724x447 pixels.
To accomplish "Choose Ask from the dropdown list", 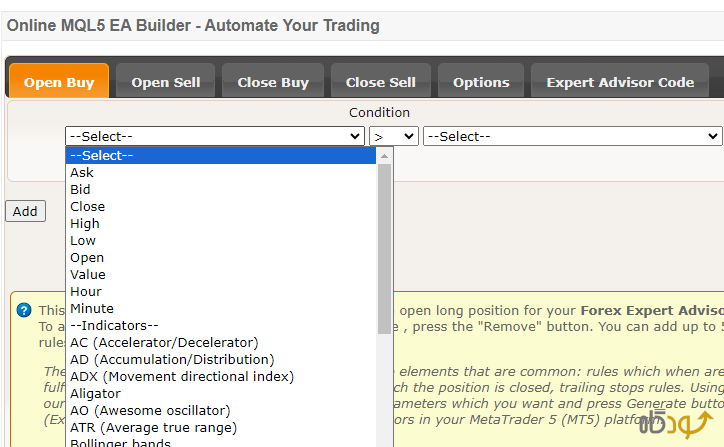I will (x=82, y=173).
